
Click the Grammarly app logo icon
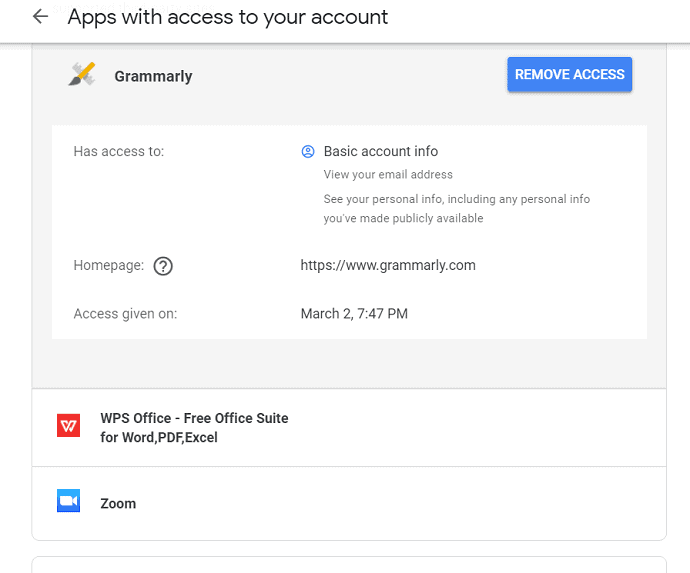pos(81,75)
